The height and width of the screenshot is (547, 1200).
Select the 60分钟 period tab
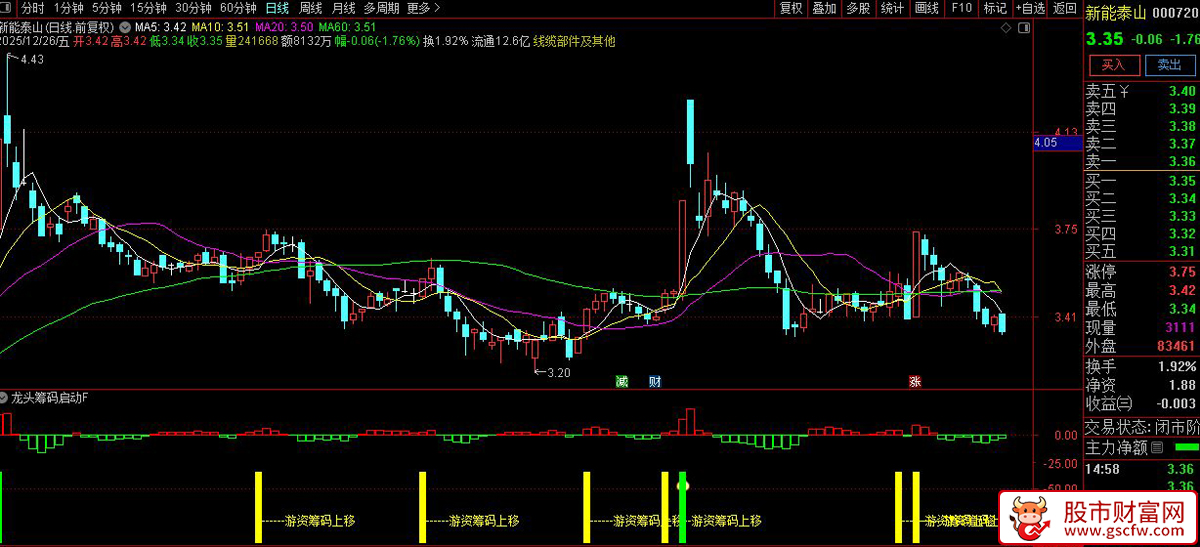pos(237,8)
